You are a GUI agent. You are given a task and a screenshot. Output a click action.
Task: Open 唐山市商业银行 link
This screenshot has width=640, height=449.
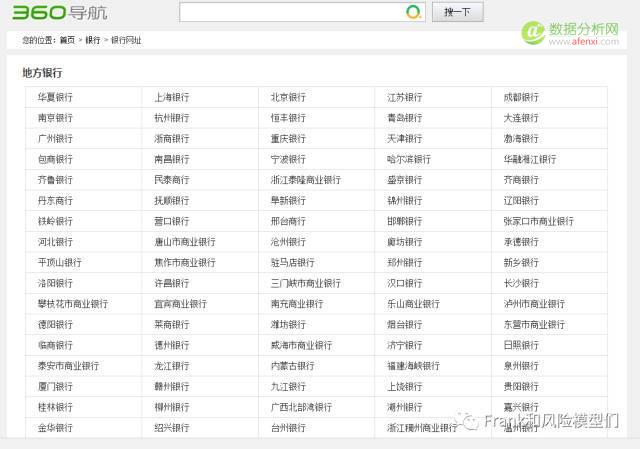click(x=185, y=242)
